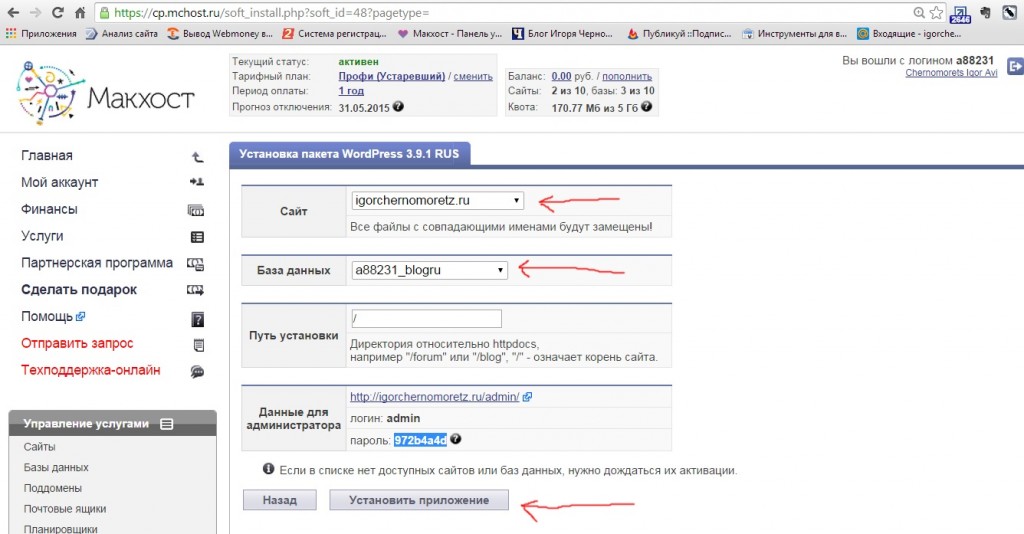Click Отправить запрос in sidebar
This screenshot has width=1024, height=534.
click(77, 343)
